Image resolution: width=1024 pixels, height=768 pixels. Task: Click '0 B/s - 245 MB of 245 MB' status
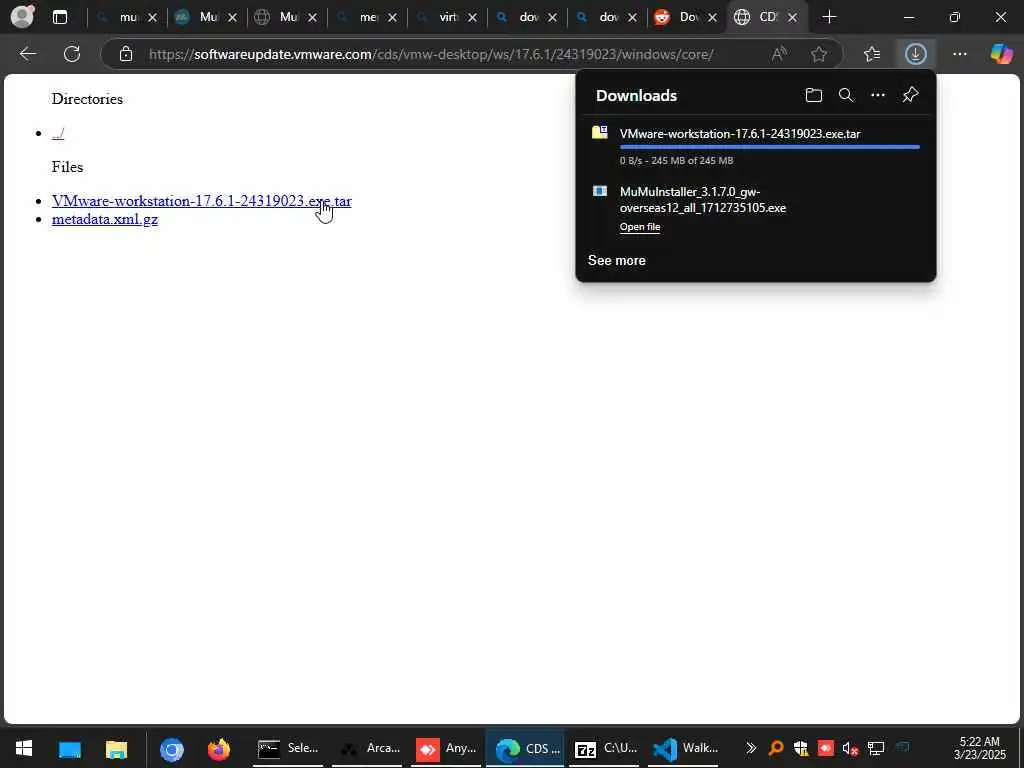click(677, 161)
